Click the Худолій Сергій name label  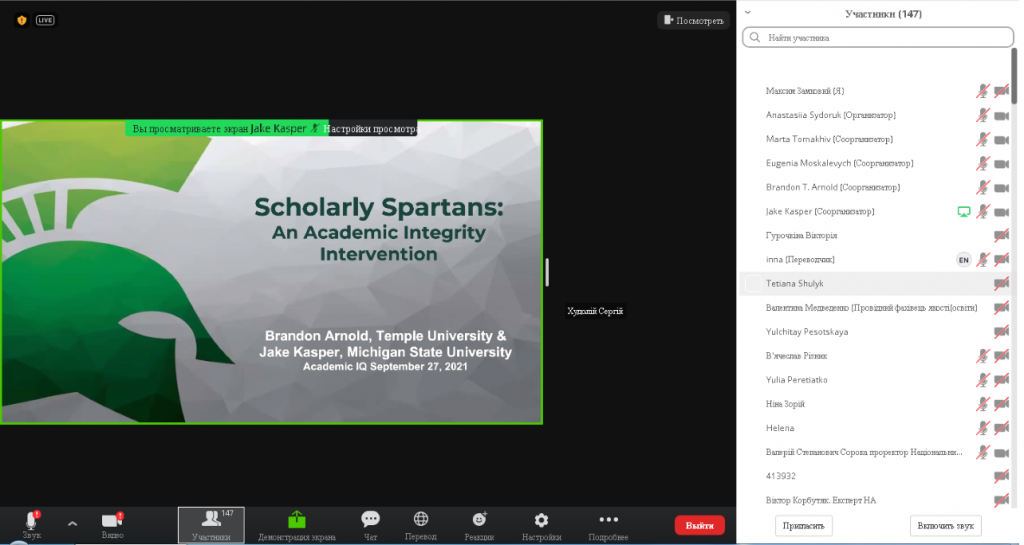click(x=595, y=311)
